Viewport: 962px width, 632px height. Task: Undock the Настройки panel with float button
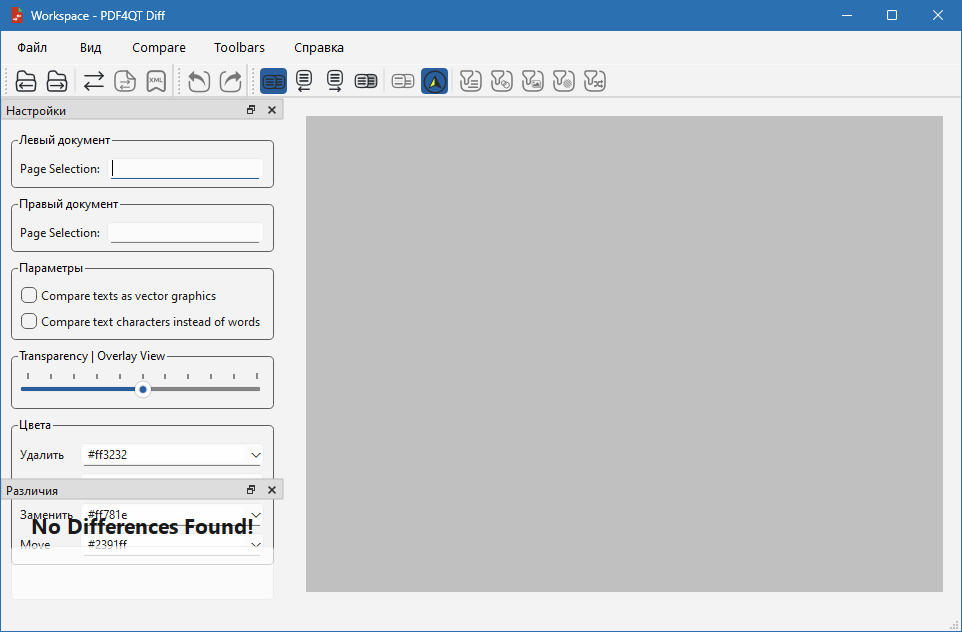tap(250, 110)
